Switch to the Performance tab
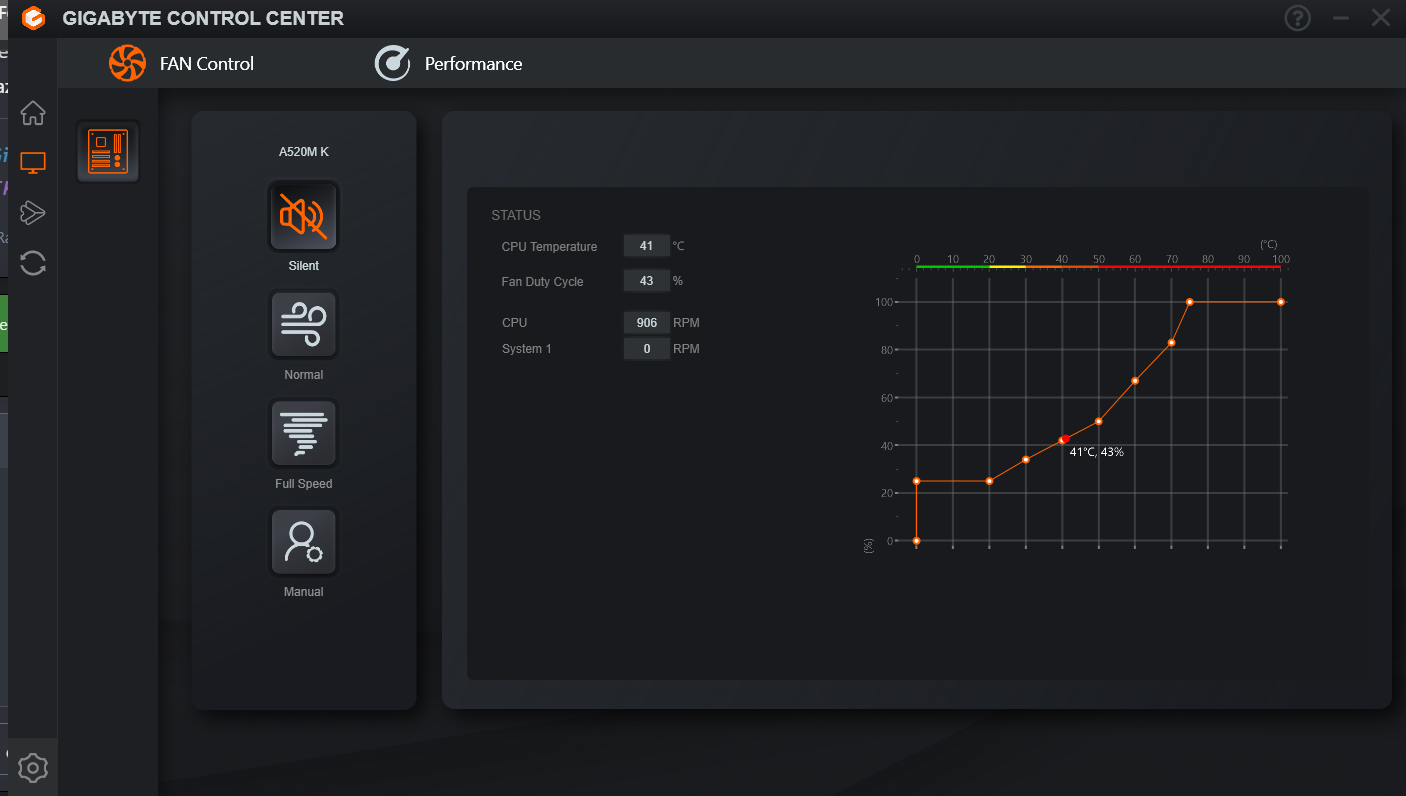This screenshot has height=796, width=1406. tap(448, 63)
